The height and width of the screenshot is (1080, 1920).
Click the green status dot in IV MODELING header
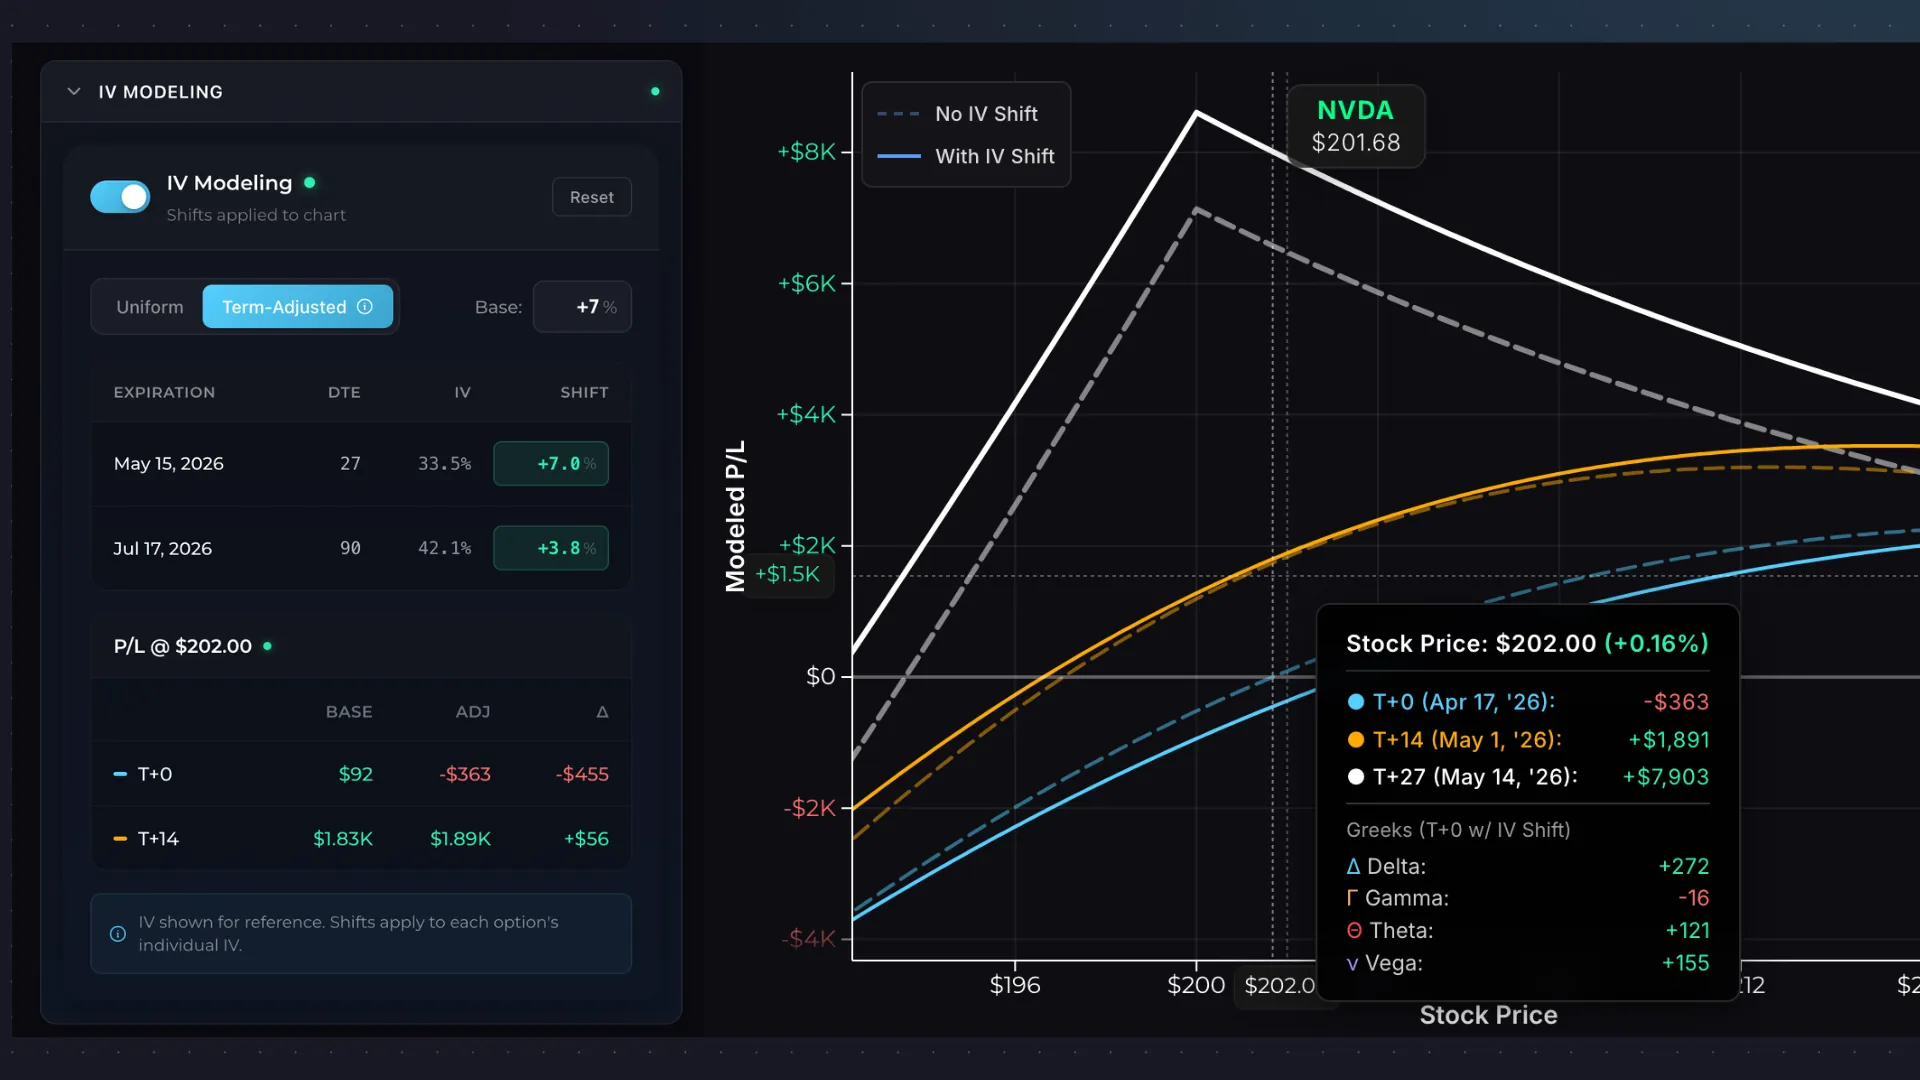pyautogui.click(x=655, y=91)
